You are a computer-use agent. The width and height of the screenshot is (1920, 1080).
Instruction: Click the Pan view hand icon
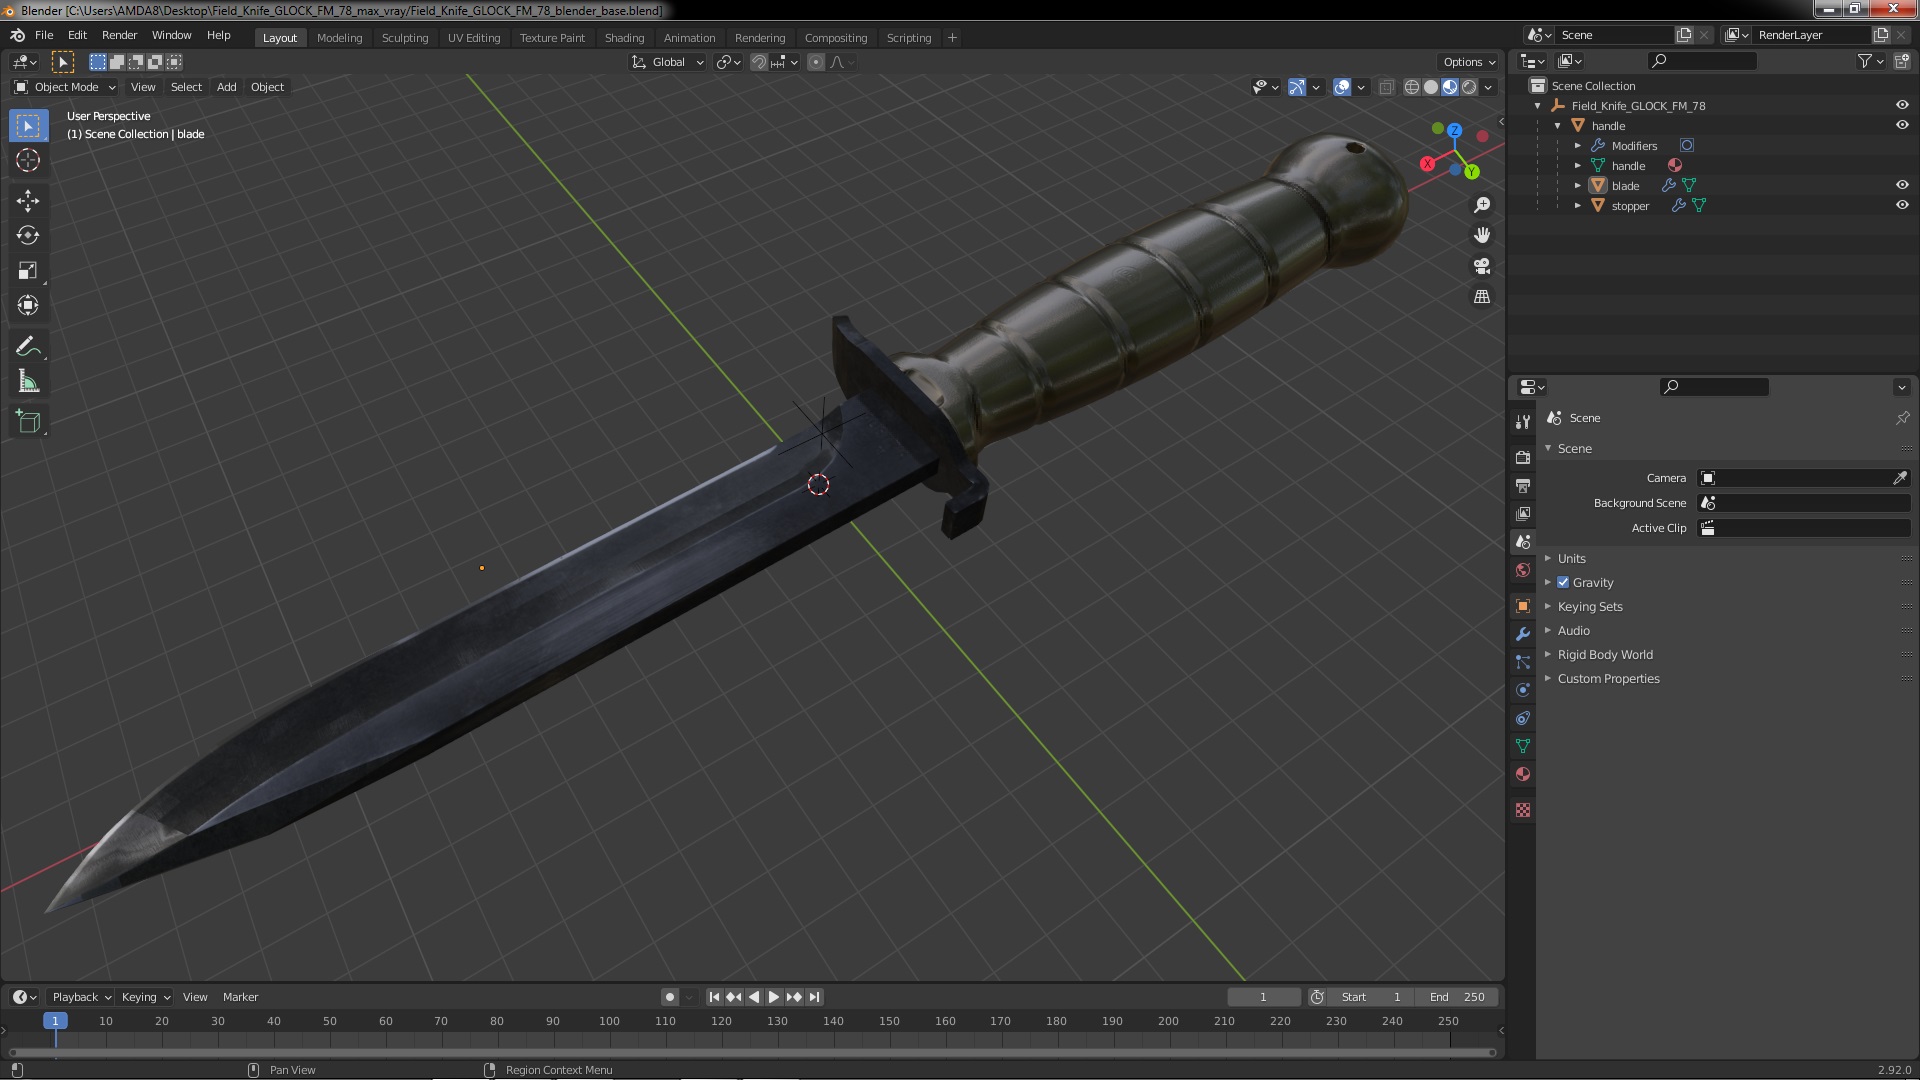[1482, 235]
